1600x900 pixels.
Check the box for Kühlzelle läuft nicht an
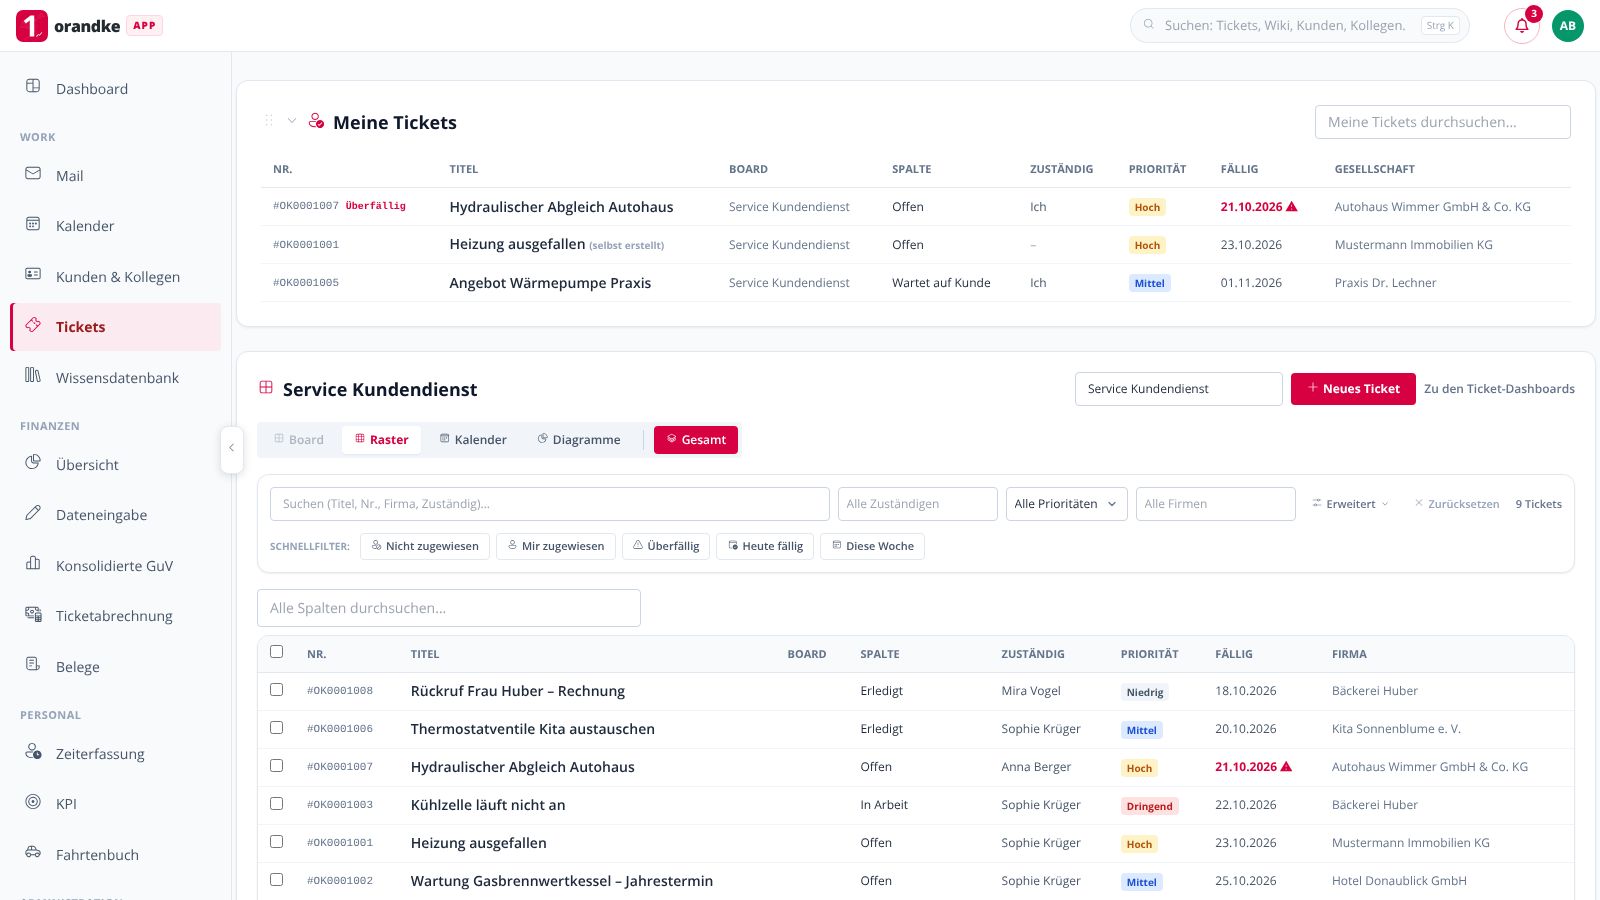pos(277,804)
